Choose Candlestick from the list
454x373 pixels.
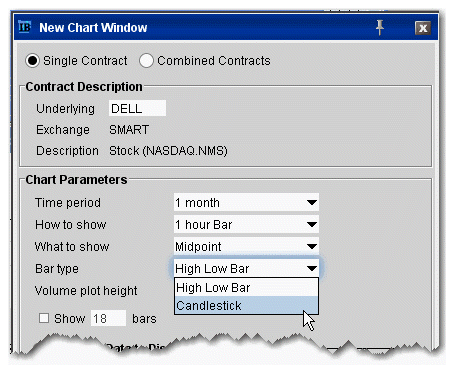pos(246,305)
